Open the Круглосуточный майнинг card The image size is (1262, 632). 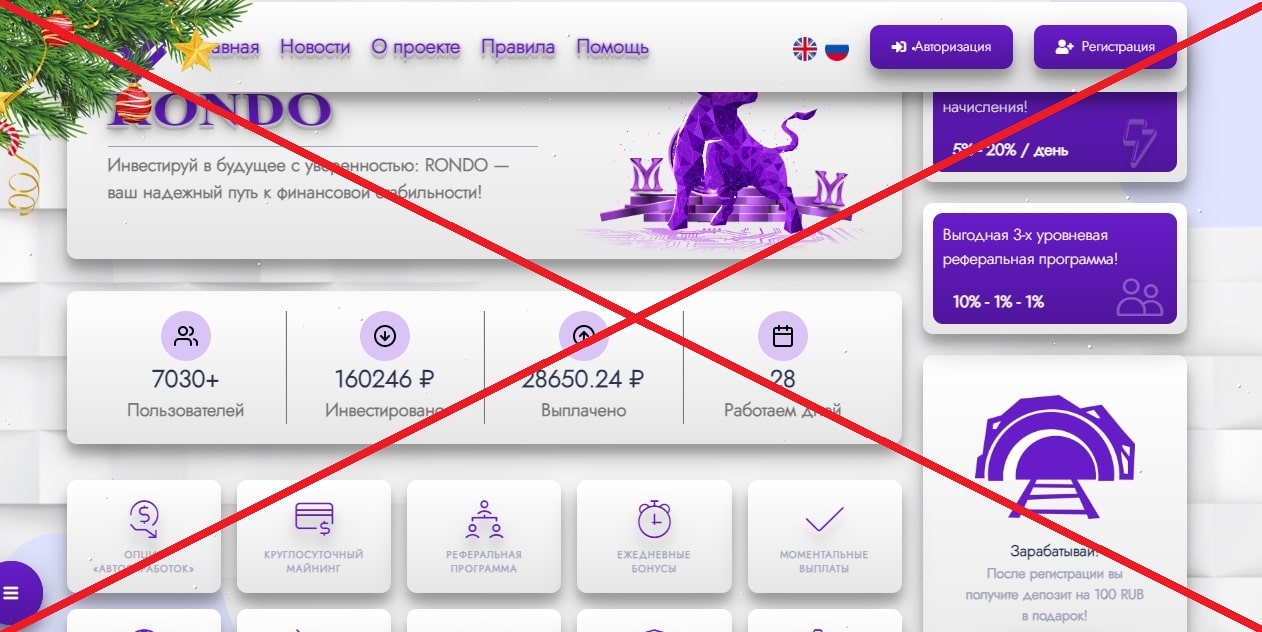(x=314, y=537)
